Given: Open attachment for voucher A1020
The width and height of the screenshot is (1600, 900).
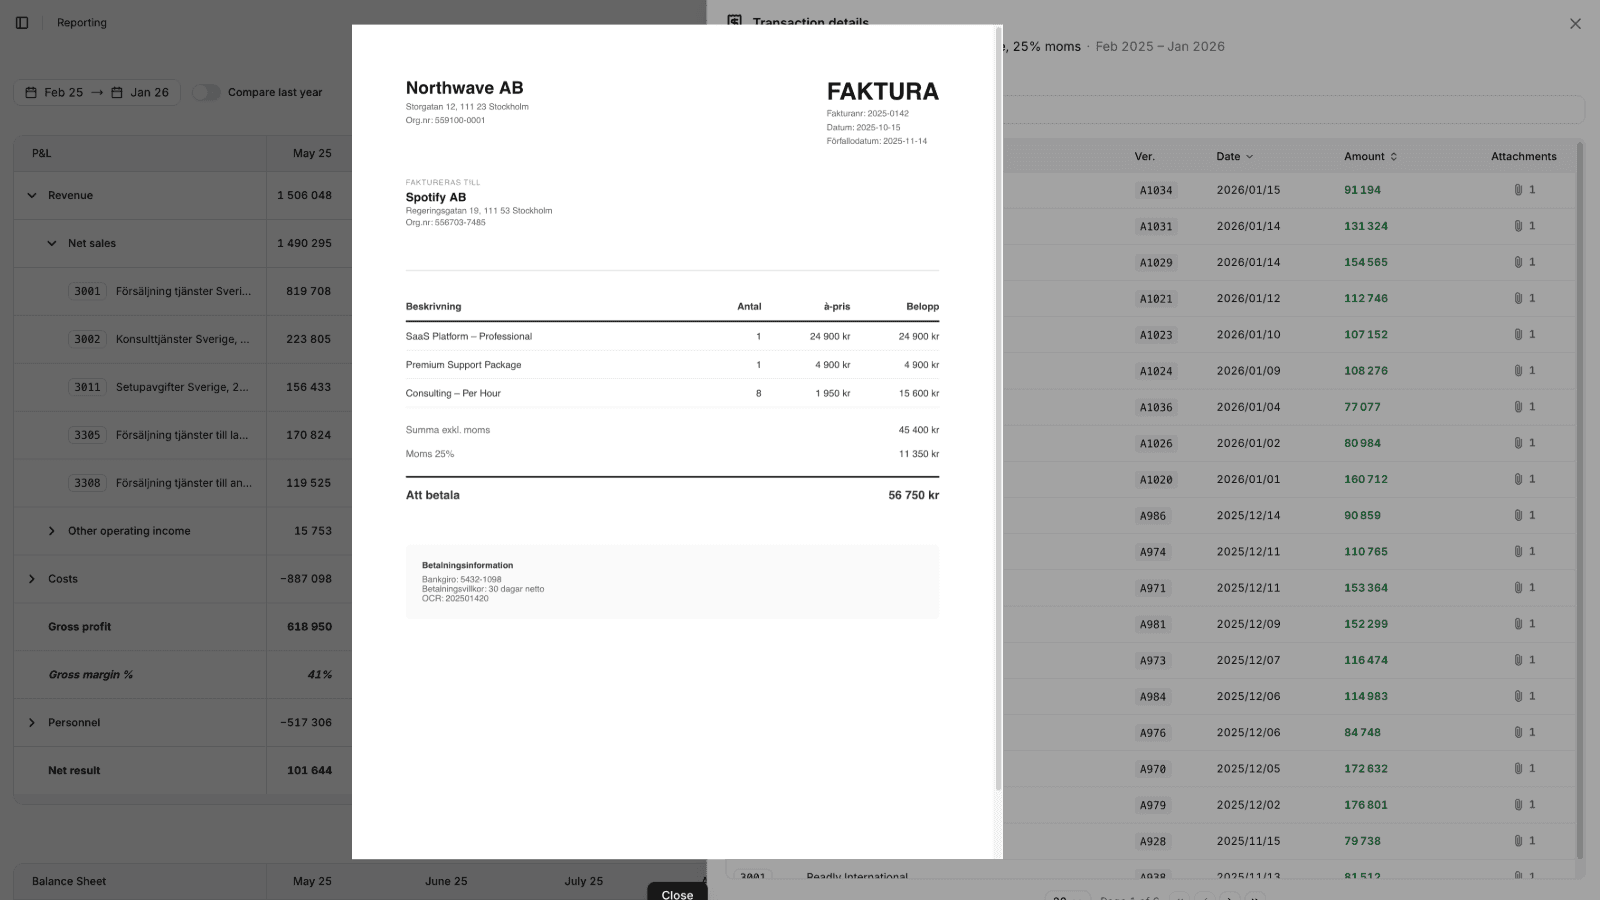Looking at the screenshot, I should [1524, 479].
